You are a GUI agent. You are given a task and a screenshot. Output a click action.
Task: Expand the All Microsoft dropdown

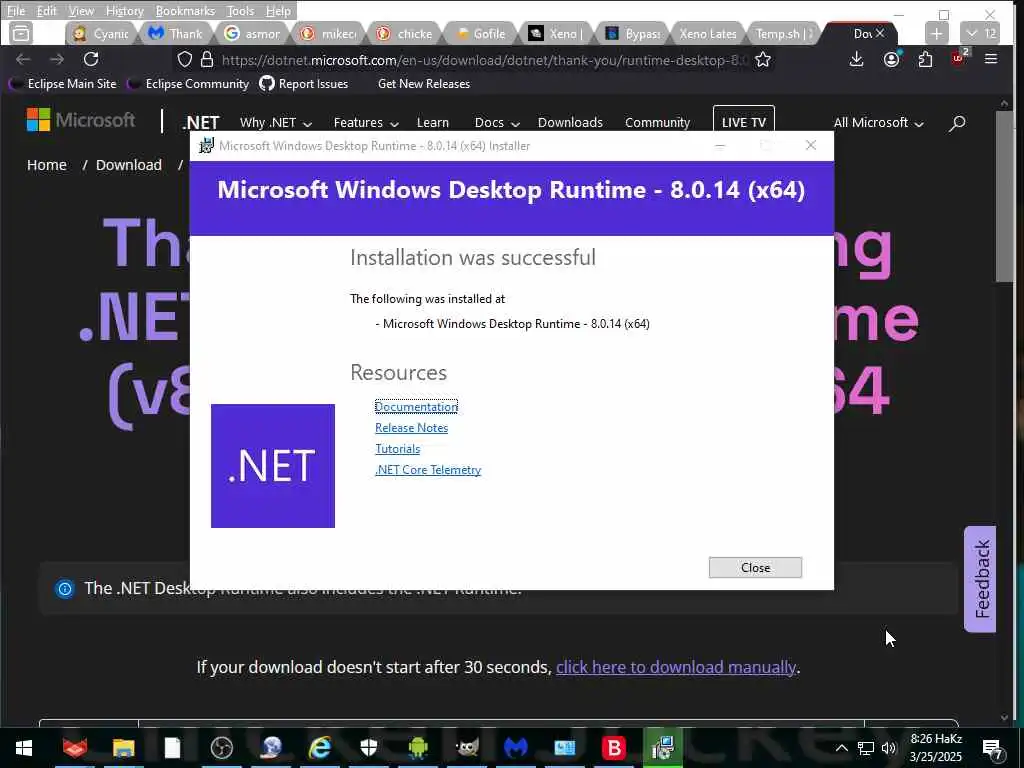(878, 123)
